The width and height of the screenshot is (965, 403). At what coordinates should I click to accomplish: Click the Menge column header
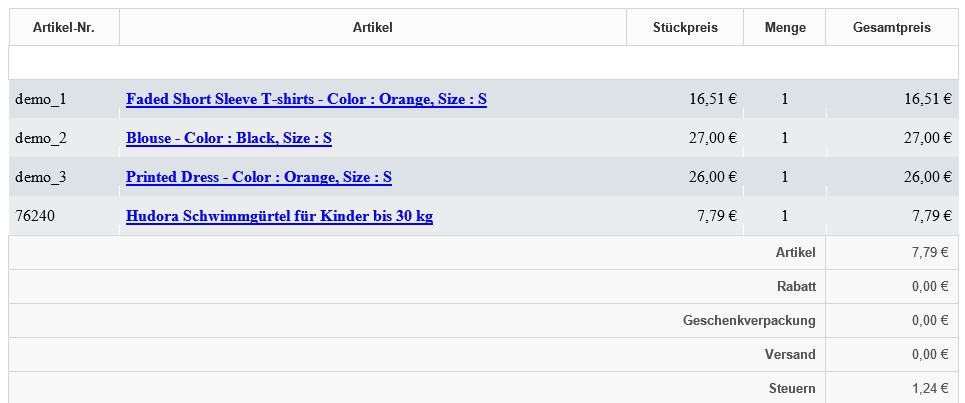(x=785, y=27)
